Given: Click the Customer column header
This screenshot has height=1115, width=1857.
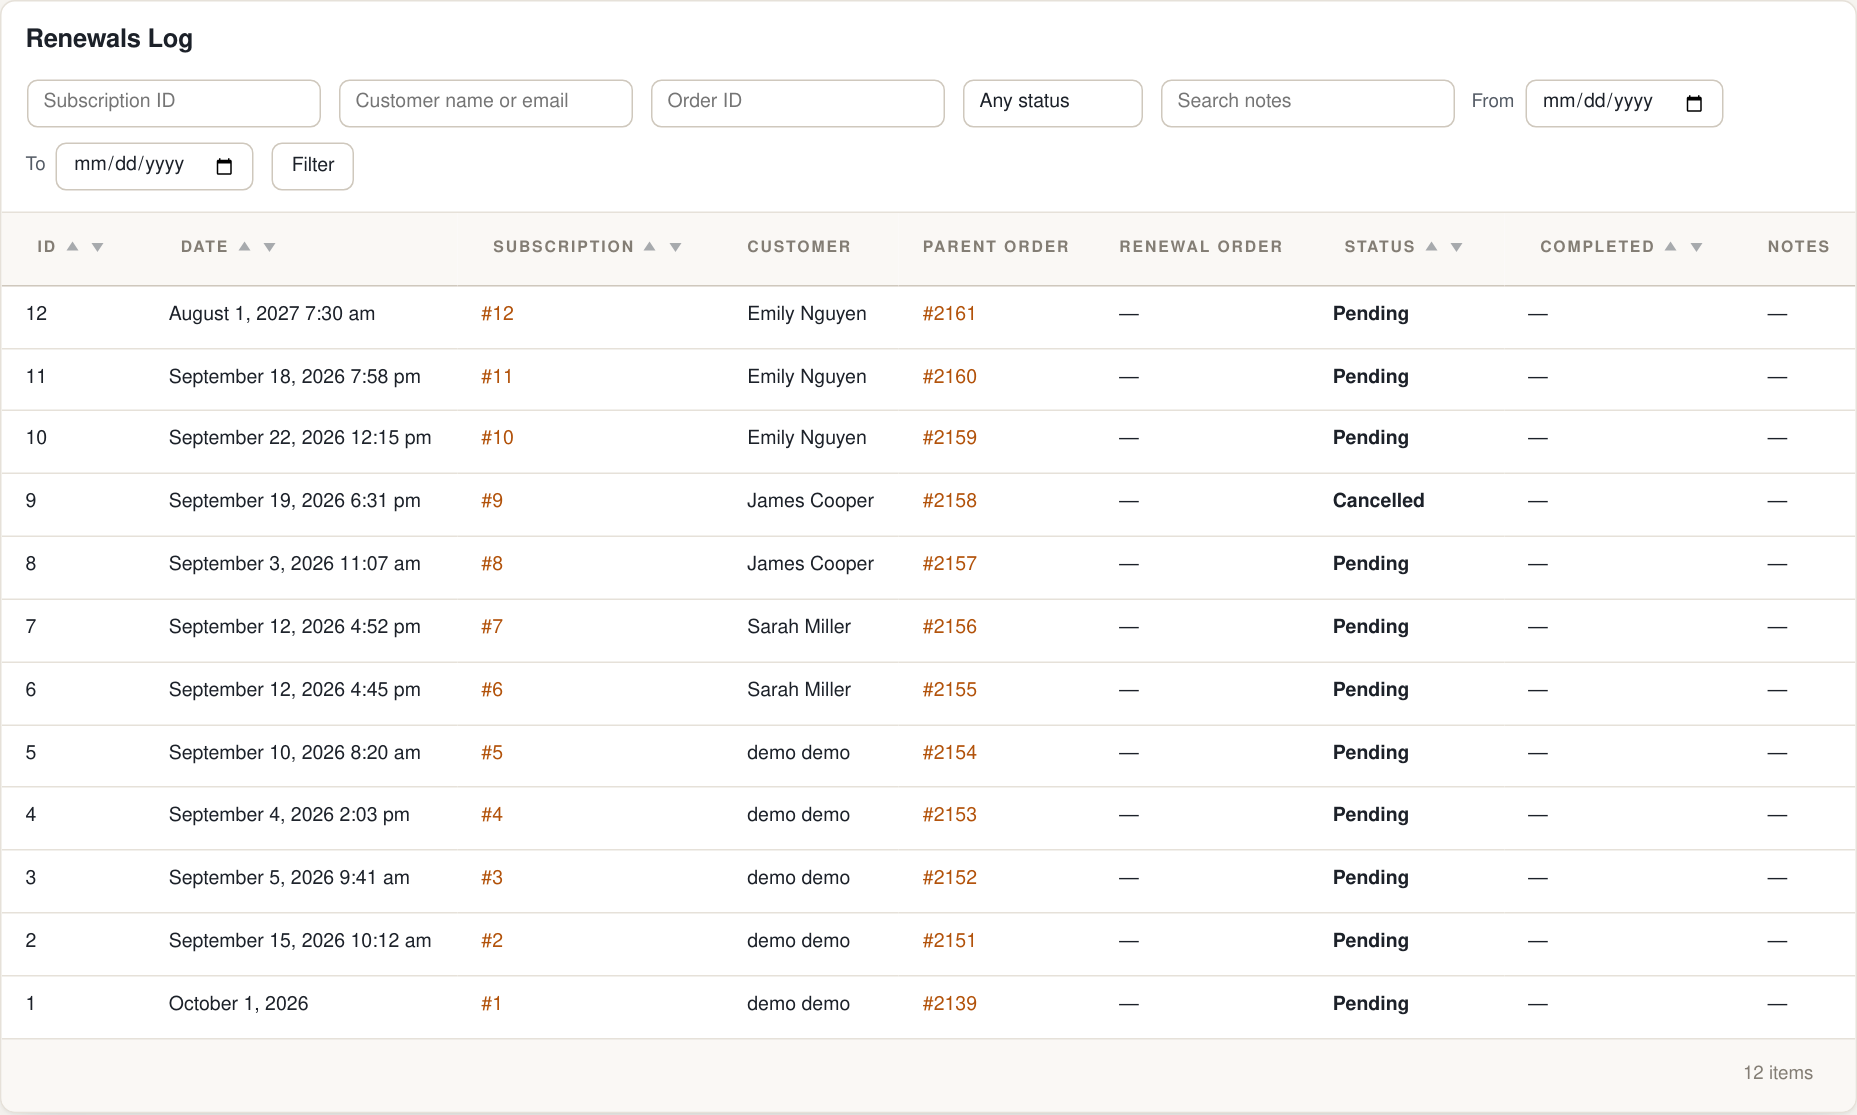Looking at the screenshot, I should click(799, 247).
